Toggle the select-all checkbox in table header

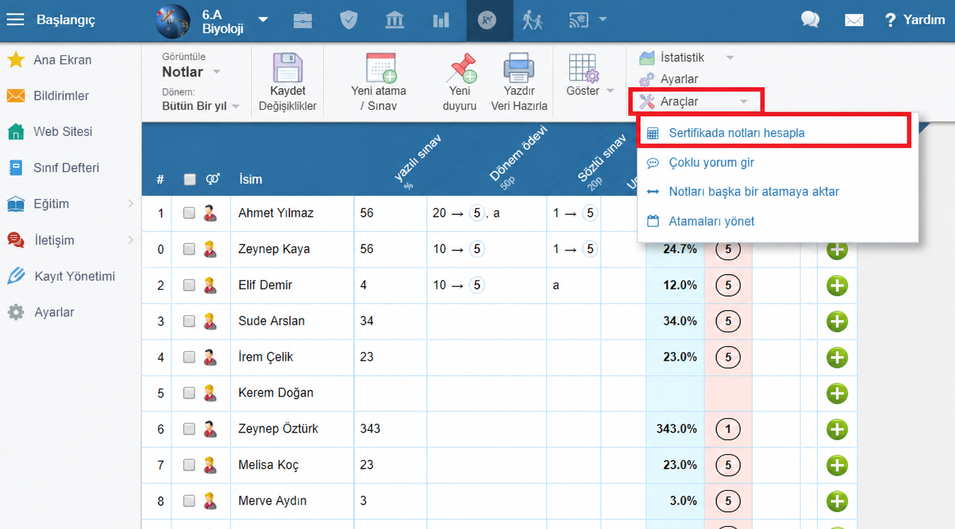click(190, 179)
